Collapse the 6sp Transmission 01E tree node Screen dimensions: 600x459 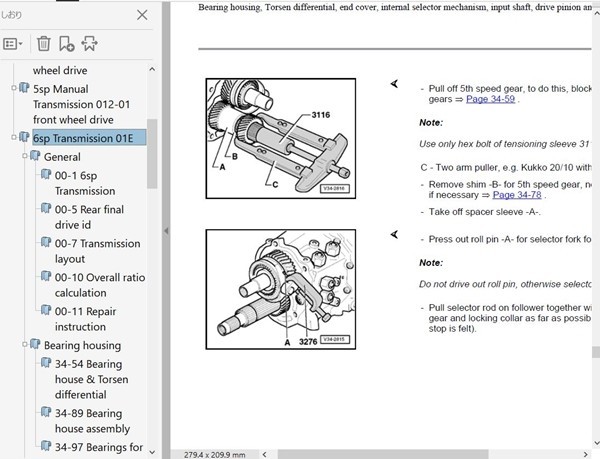point(14,137)
